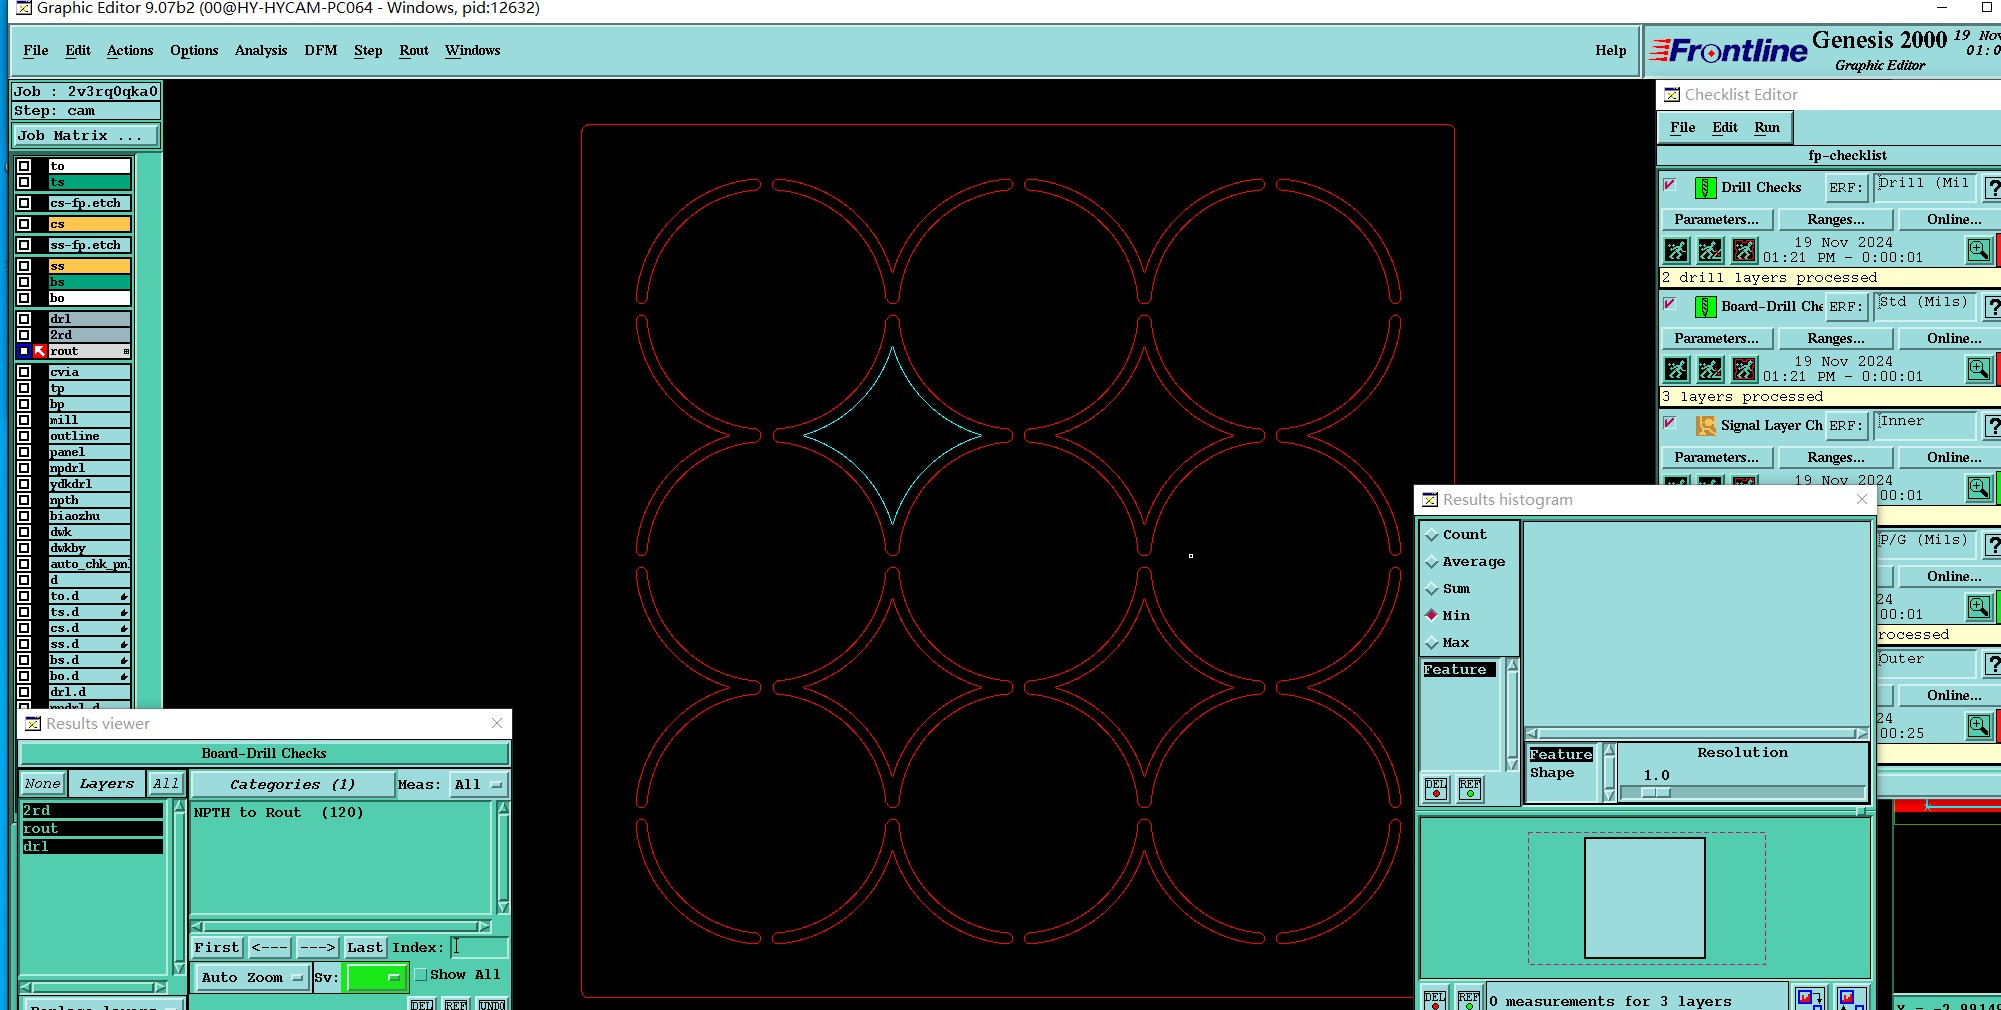
Task: Open the magnifier results viewer for Board-Drill Checks
Action: pos(1979,369)
